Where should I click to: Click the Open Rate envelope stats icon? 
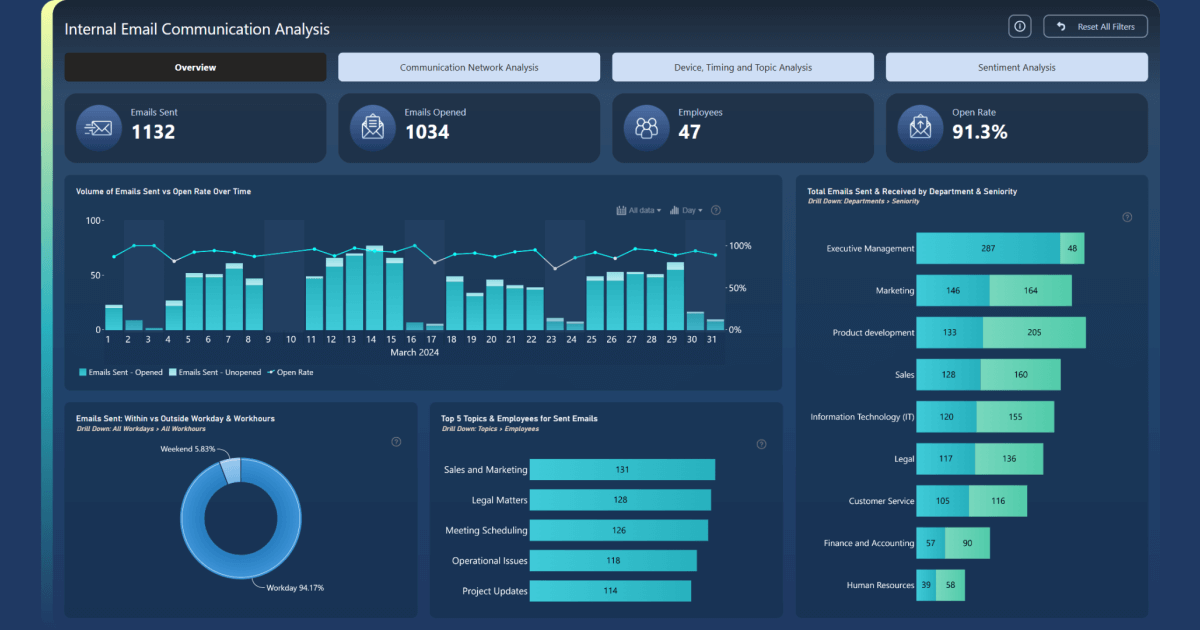point(919,127)
